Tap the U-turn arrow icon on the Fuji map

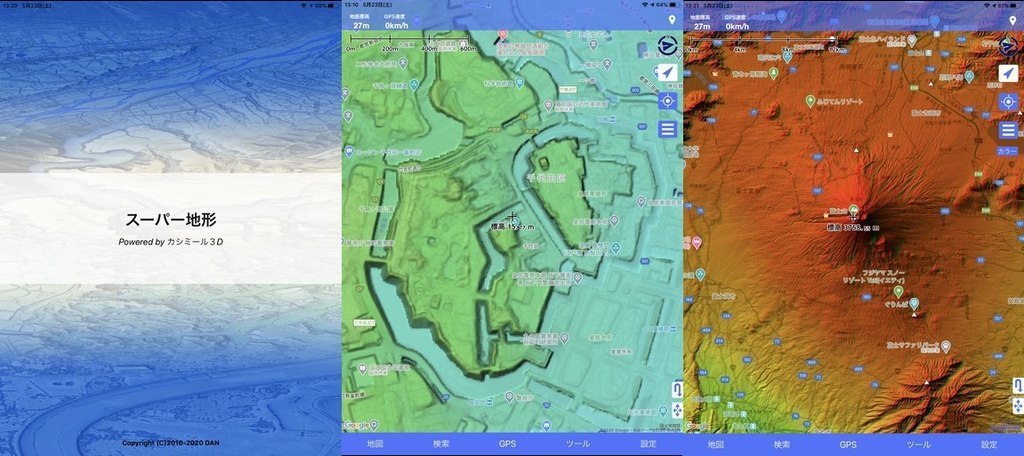(1017, 385)
